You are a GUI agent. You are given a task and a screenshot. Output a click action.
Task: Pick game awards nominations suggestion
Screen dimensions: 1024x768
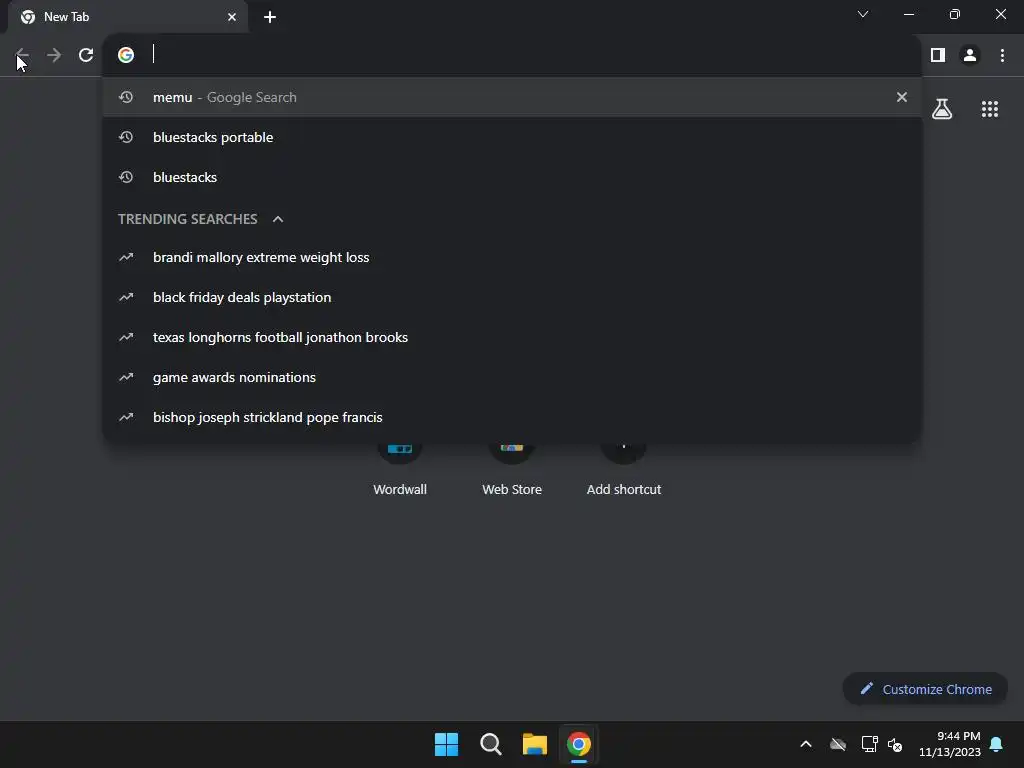click(512, 377)
